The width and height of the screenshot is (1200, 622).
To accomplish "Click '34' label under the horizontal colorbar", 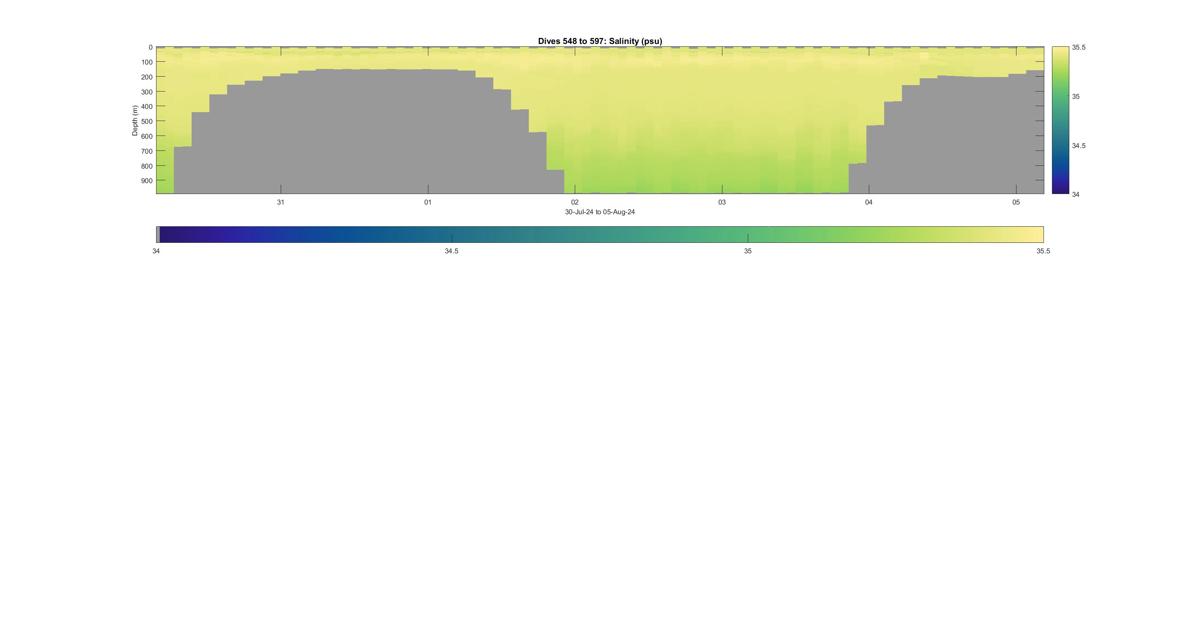I will 156,251.
